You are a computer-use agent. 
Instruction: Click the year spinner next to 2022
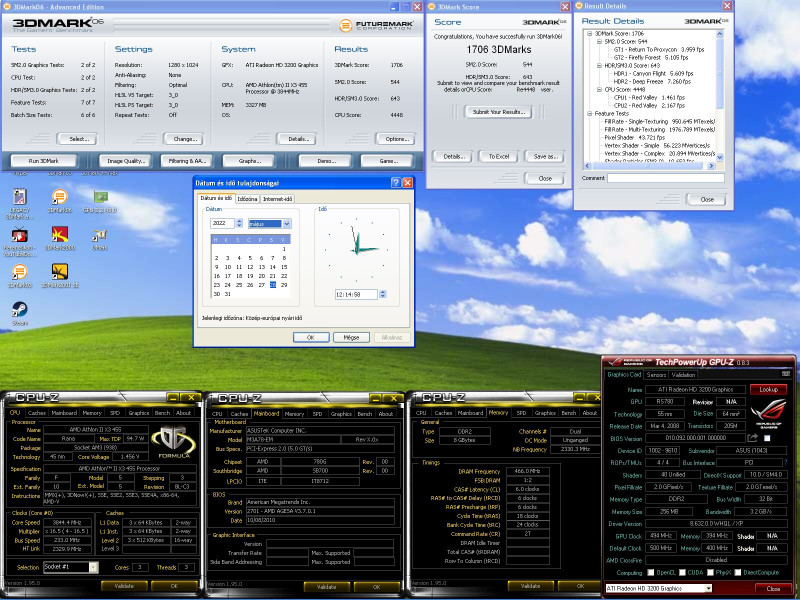pyautogui.click(x=239, y=223)
